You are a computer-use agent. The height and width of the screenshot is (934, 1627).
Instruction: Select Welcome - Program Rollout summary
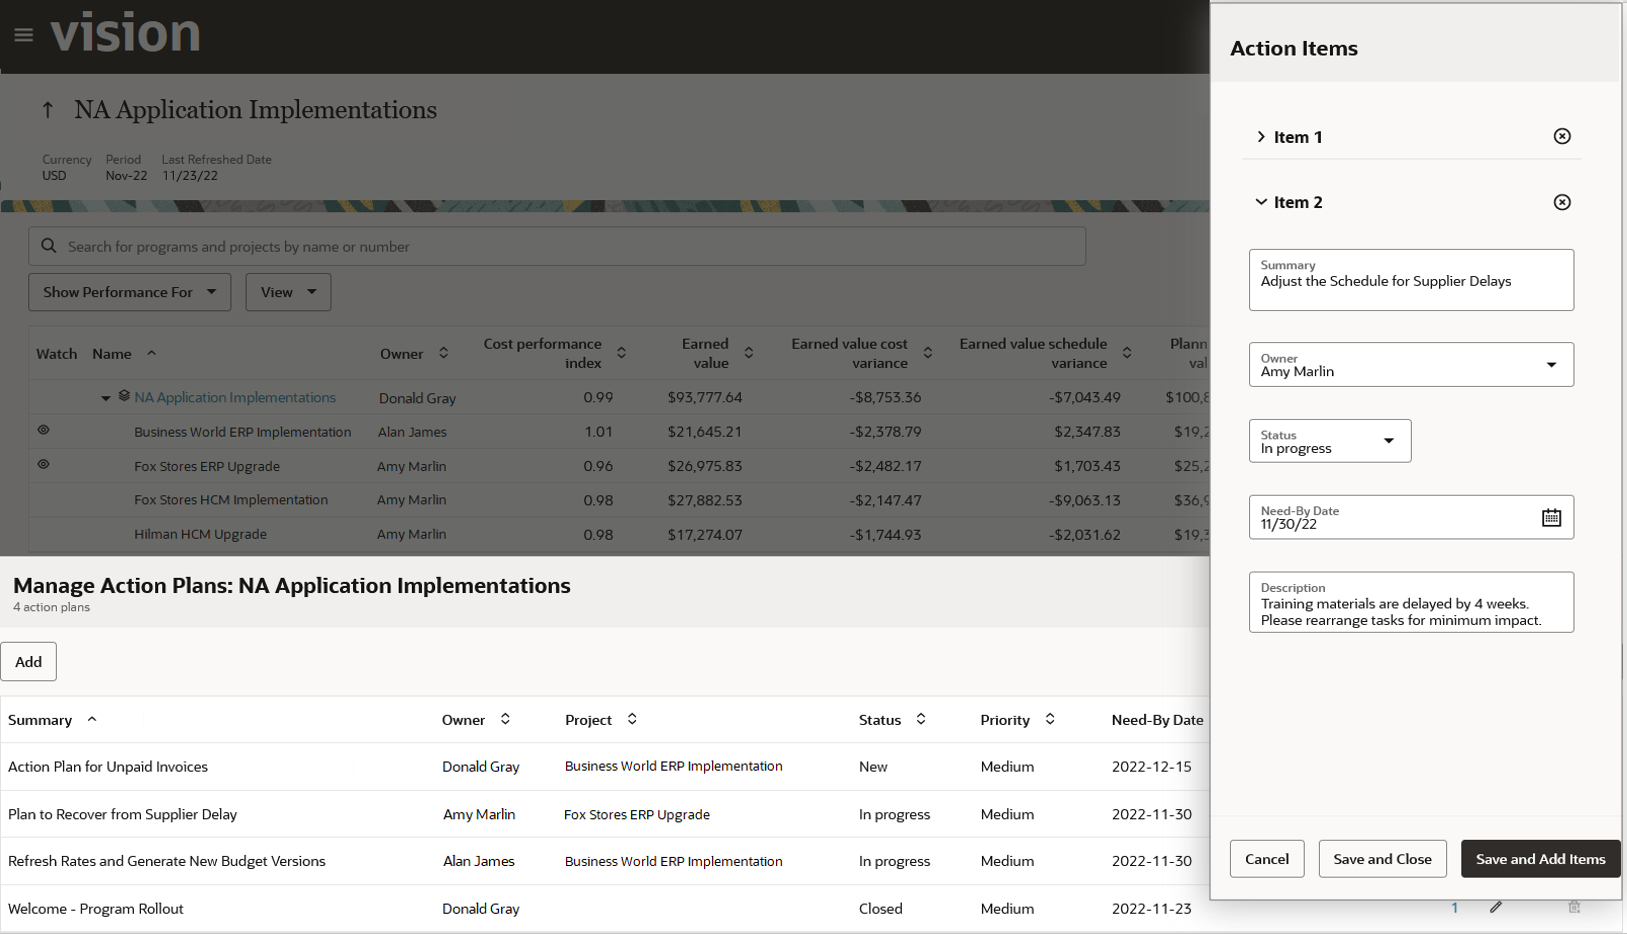(95, 909)
